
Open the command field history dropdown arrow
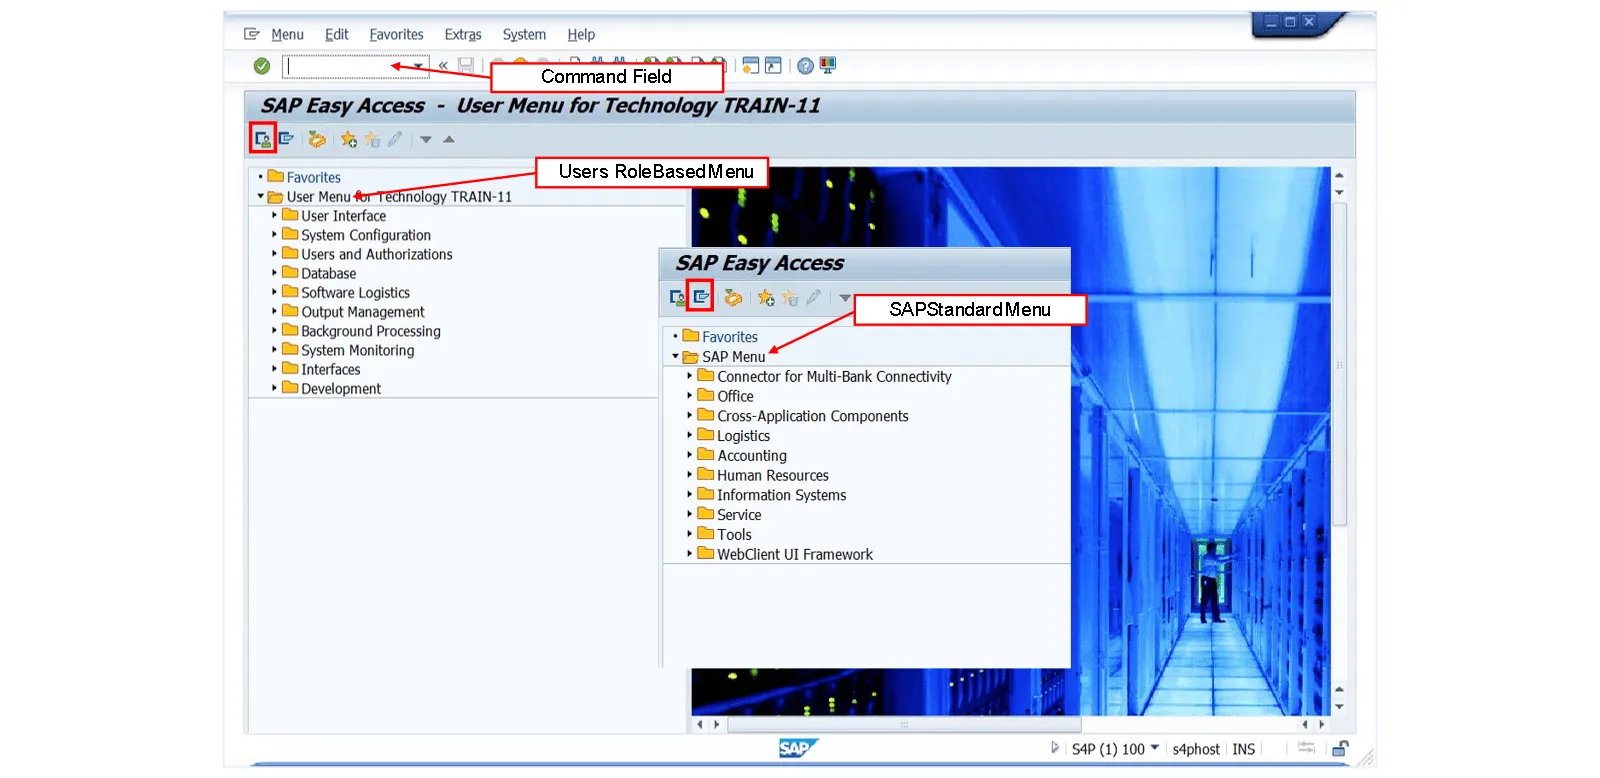pyautogui.click(x=418, y=66)
